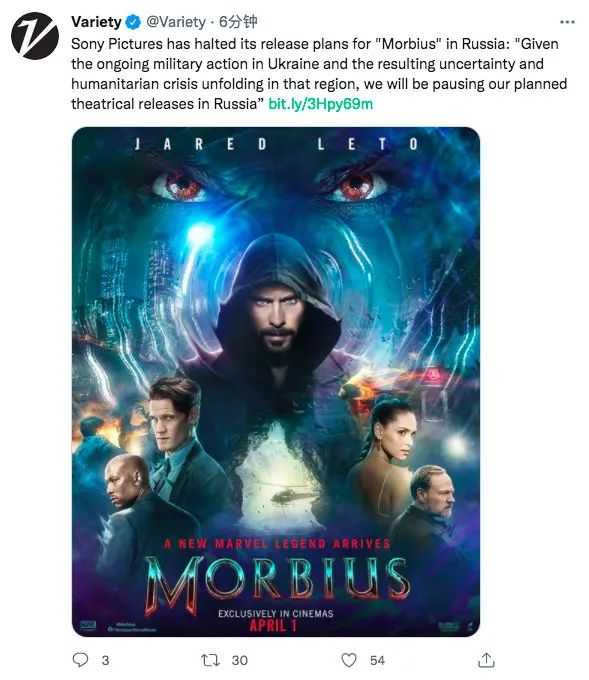Open the Variety profile avatar
This screenshot has width=589, height=680.
(35, 36)
